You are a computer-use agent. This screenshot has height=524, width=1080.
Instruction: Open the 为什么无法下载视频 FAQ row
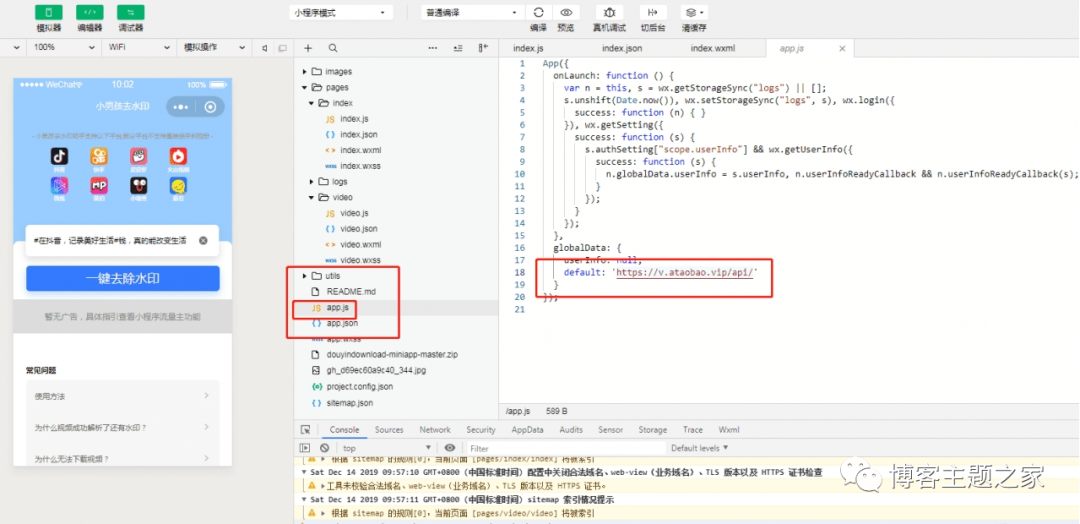click(123, 459)
